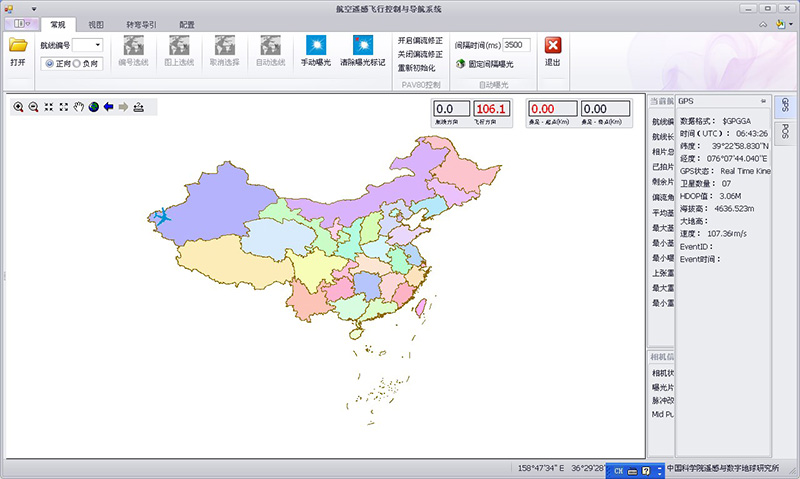
Task: Switch to the 视图 ribbon tab
Action: (x=95, y=24)
